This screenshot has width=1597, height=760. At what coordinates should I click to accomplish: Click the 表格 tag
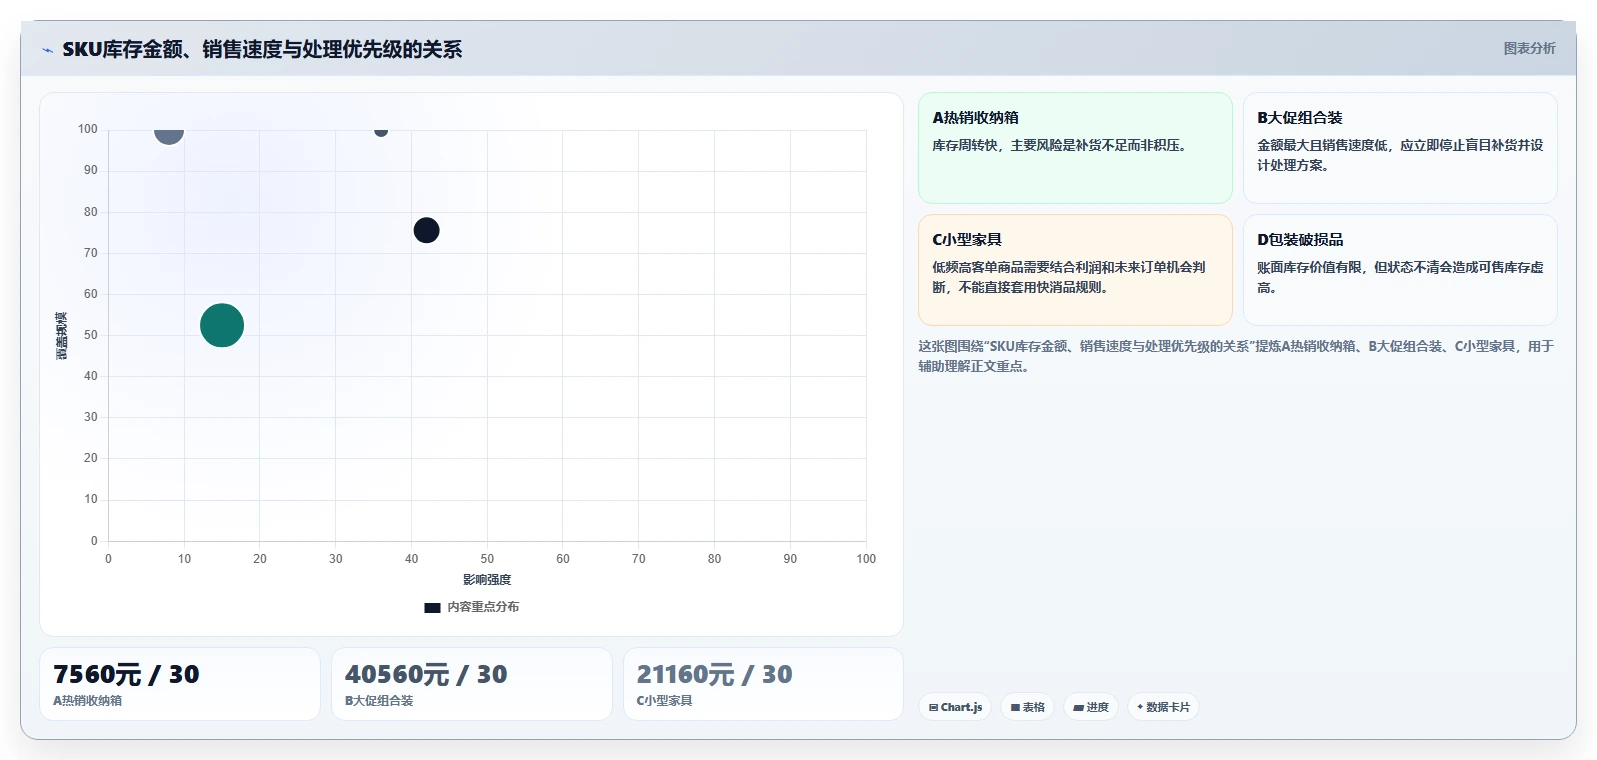pyautogui.click(x=1027, y=707)
